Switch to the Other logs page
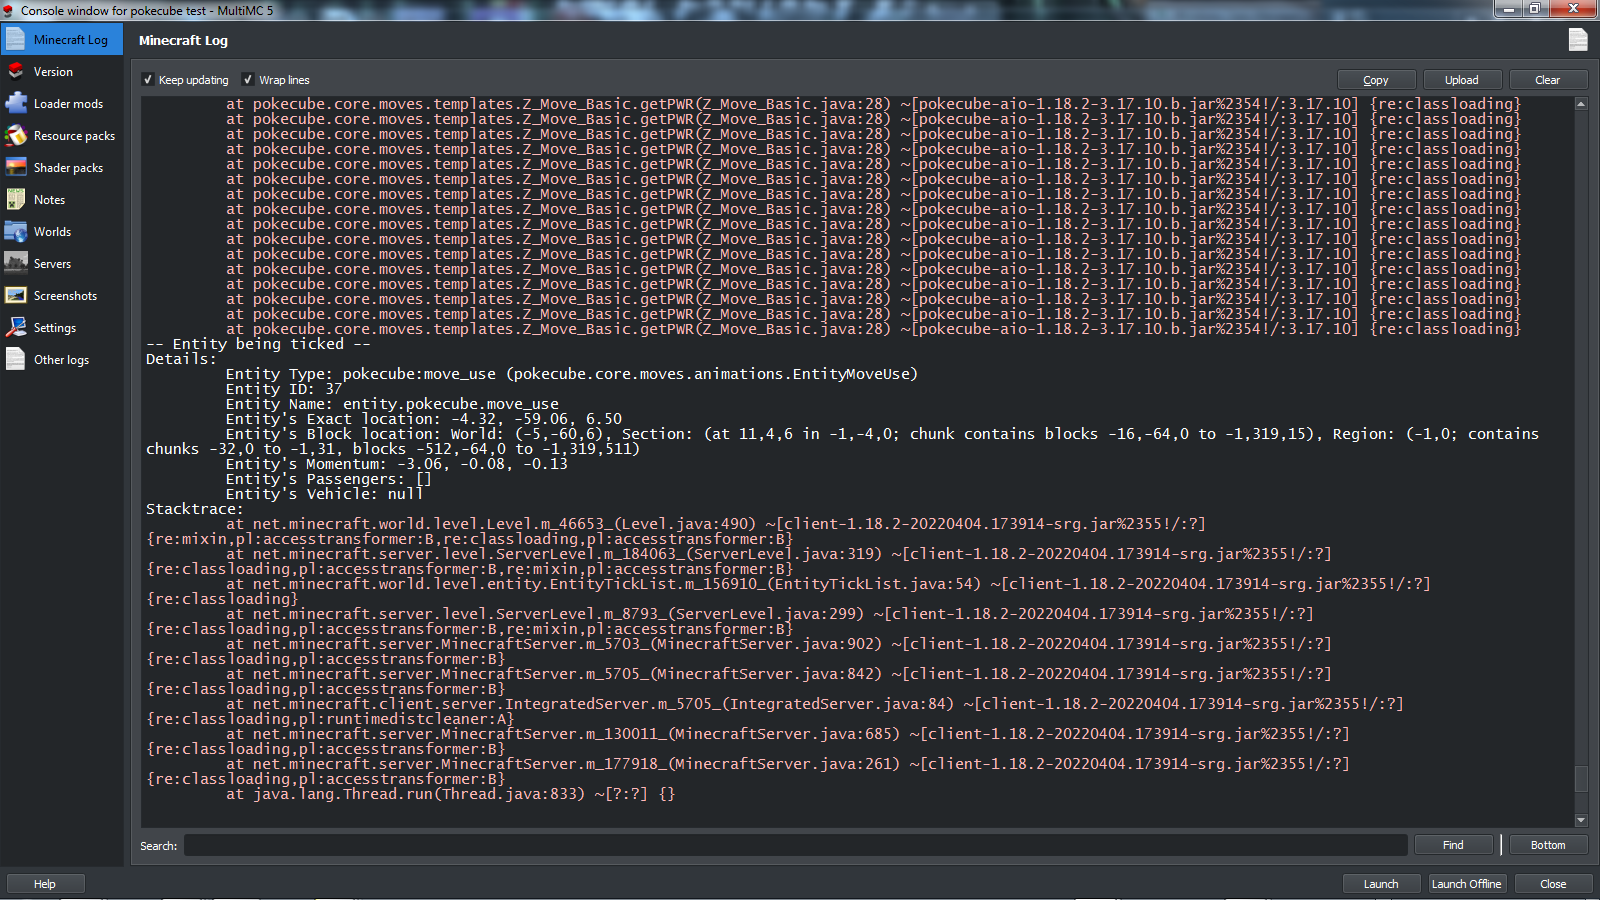This screenshot has height=900, width=1600. pos(61,360)
